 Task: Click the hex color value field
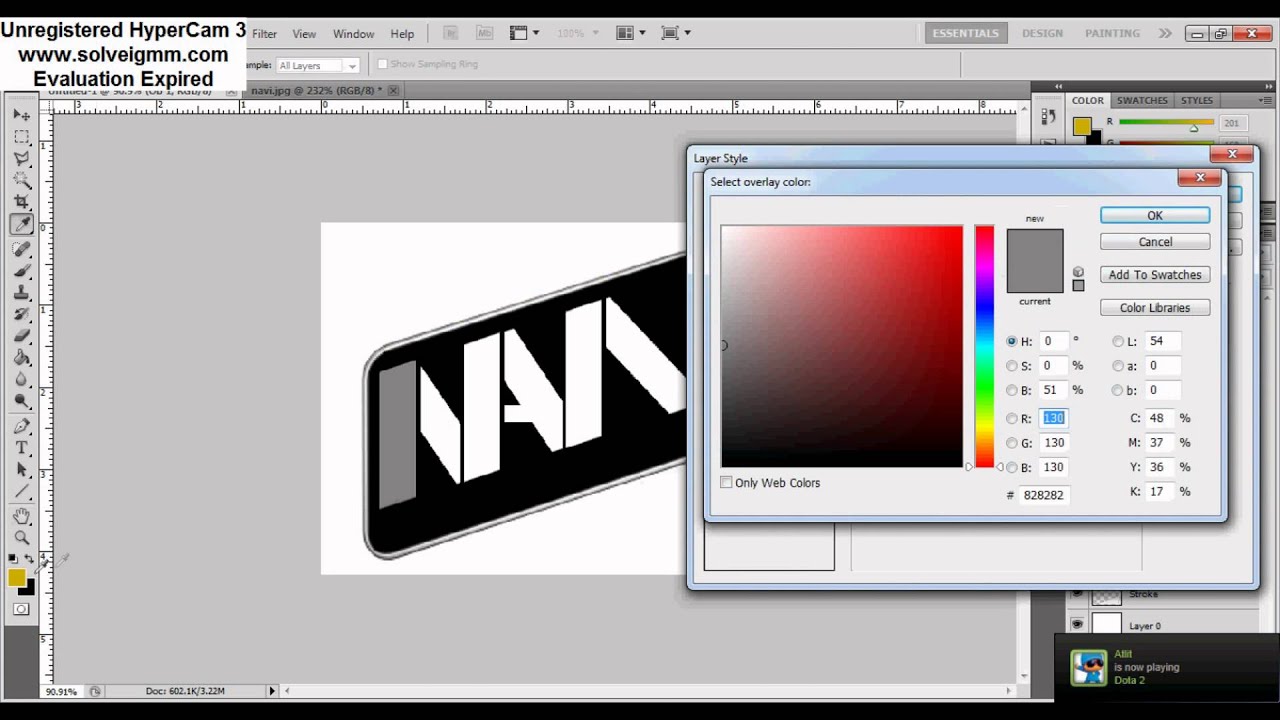pyautogui.click(x=1044, y=495)
